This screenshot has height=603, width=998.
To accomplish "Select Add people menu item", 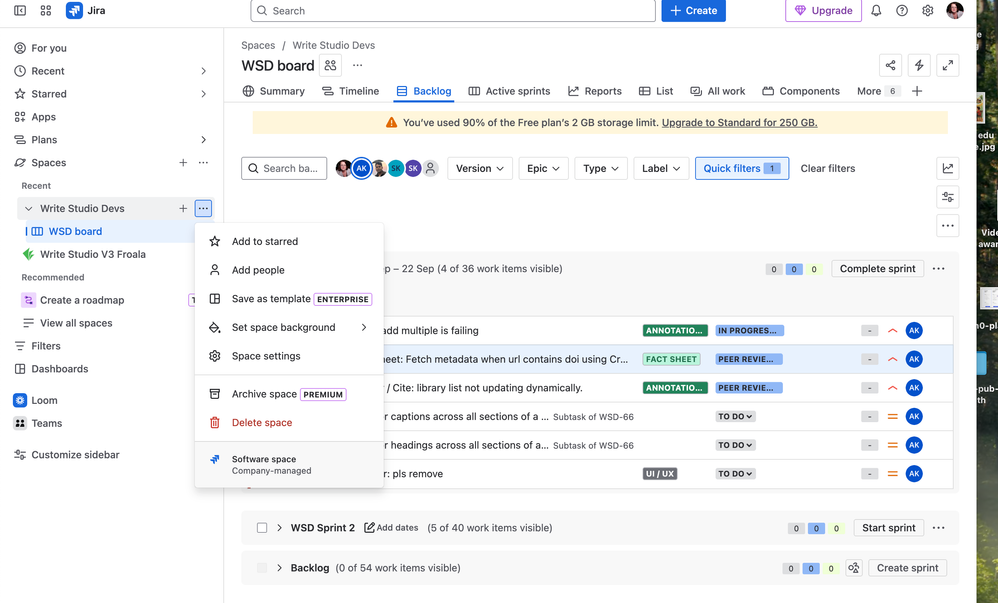I will (x=289, y=270).
